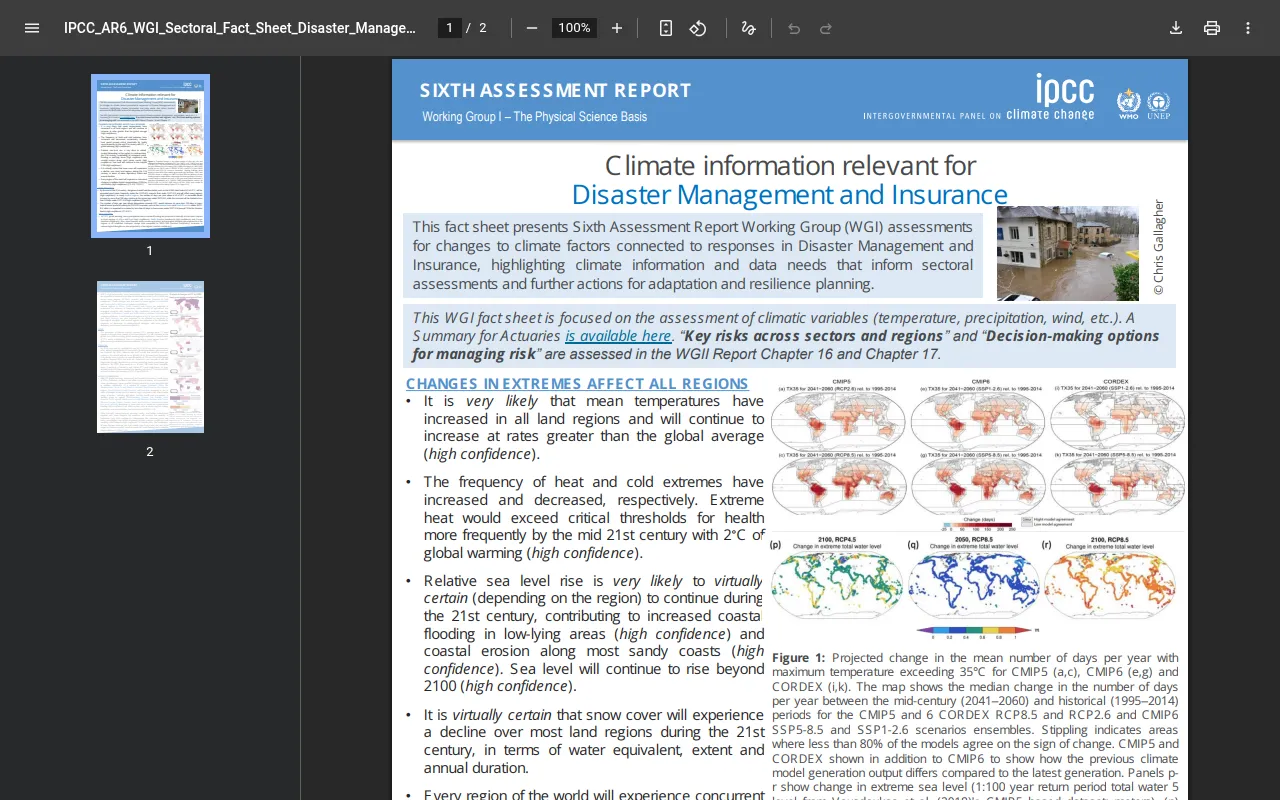Click the redo arrow icon
This screenshot has height=800, width=1280.
click(826, 28)
